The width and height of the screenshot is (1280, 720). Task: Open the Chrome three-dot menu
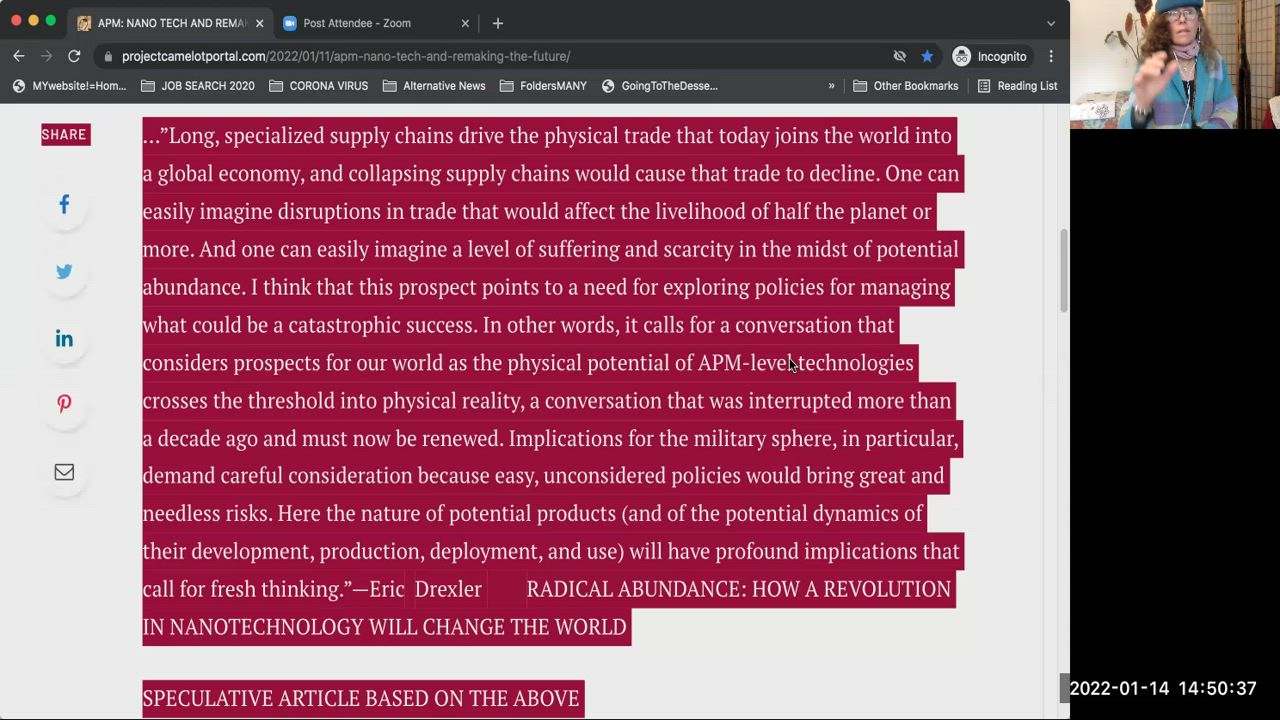click(x=1051, y=57)
